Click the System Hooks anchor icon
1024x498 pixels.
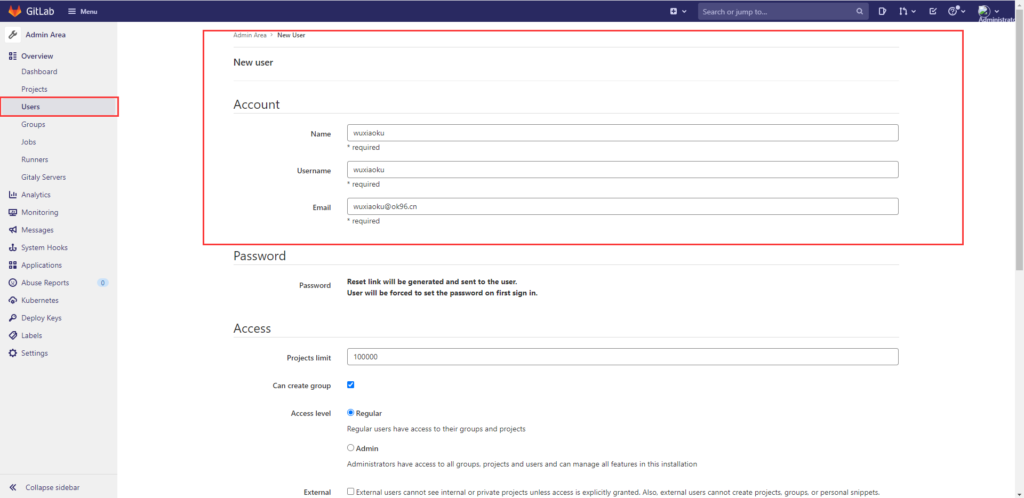click(12, 247)
